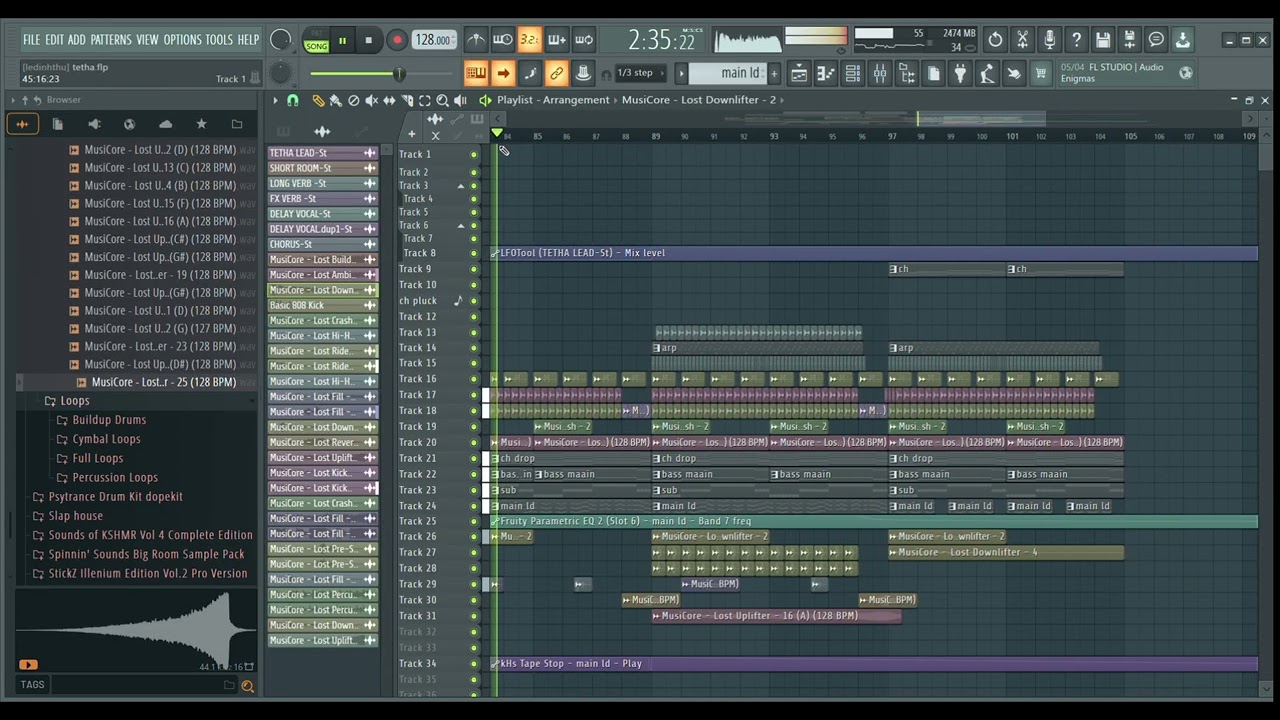Open the Piano roll icon
Viewport: 1280px width, 720px height.
tap(826, 73)
